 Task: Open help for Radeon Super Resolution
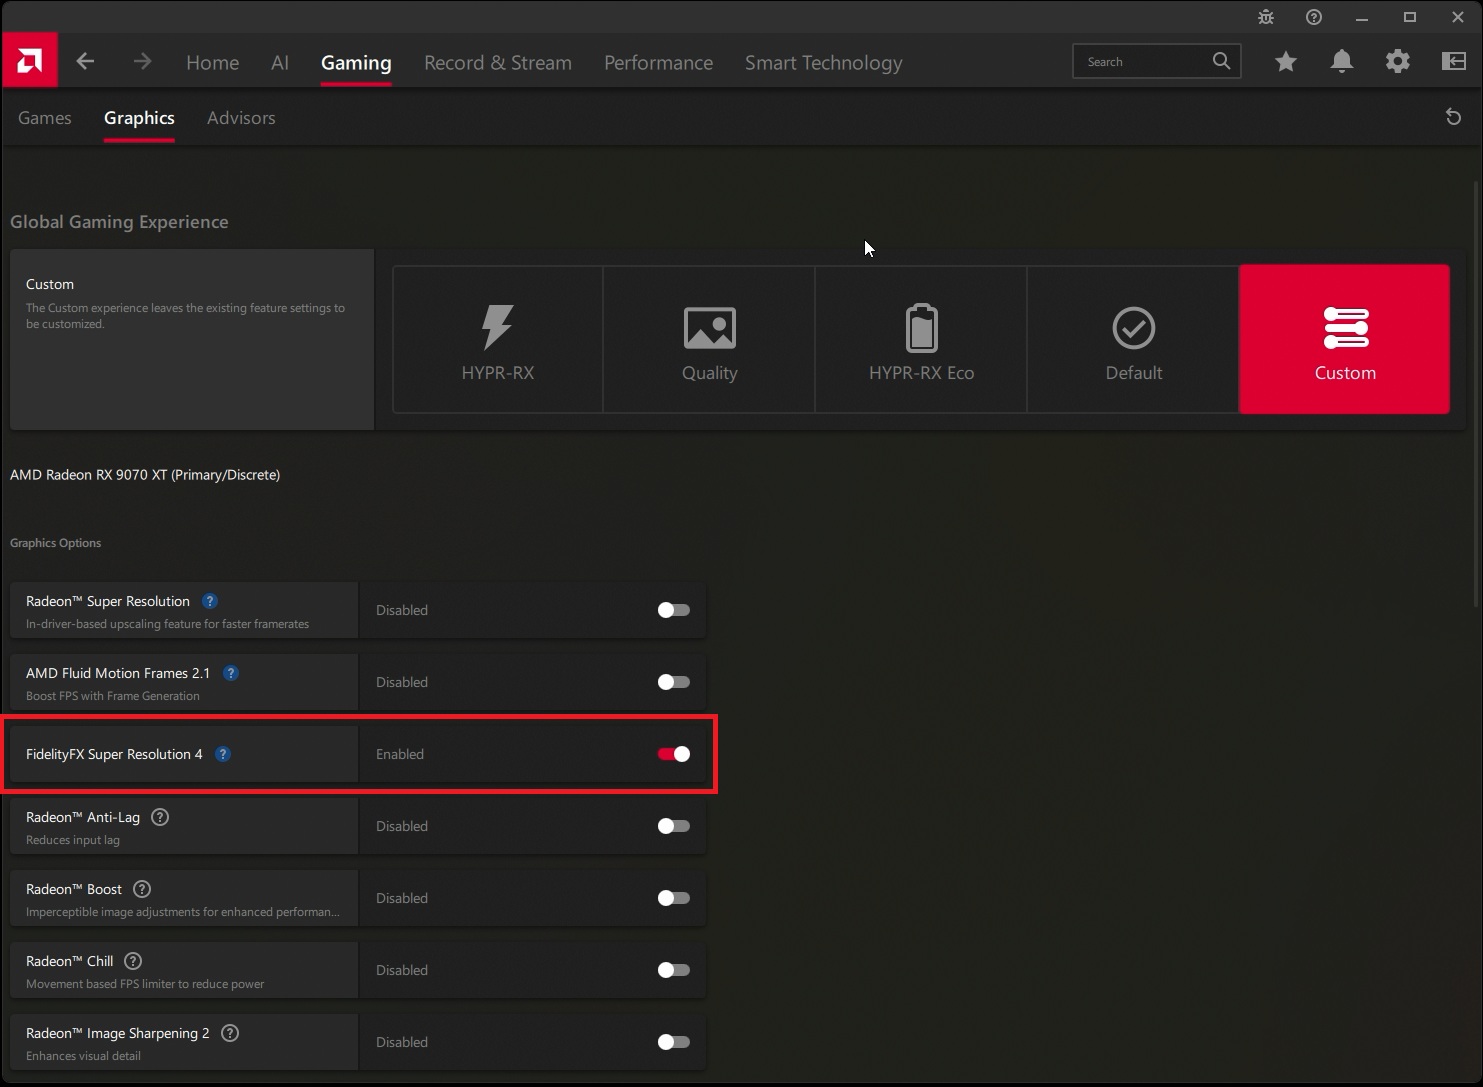click(x=209, y=601)
